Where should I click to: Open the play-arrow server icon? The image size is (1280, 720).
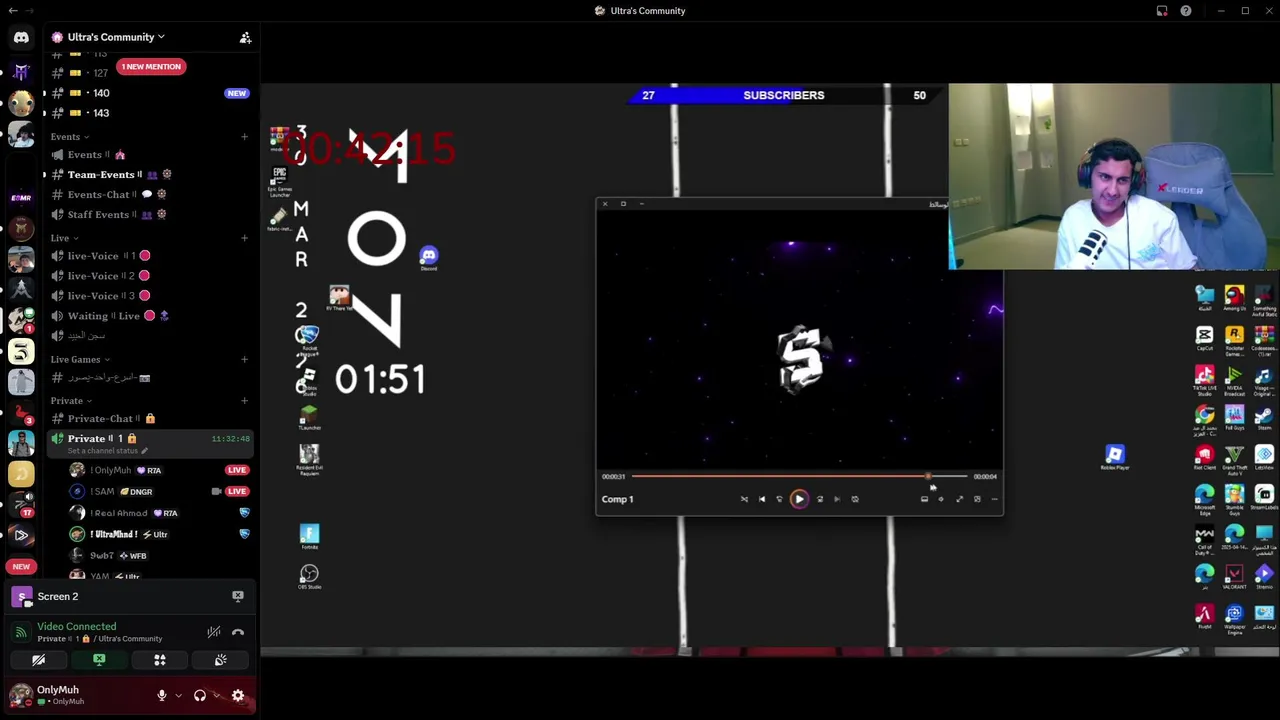tap(21, 535)
